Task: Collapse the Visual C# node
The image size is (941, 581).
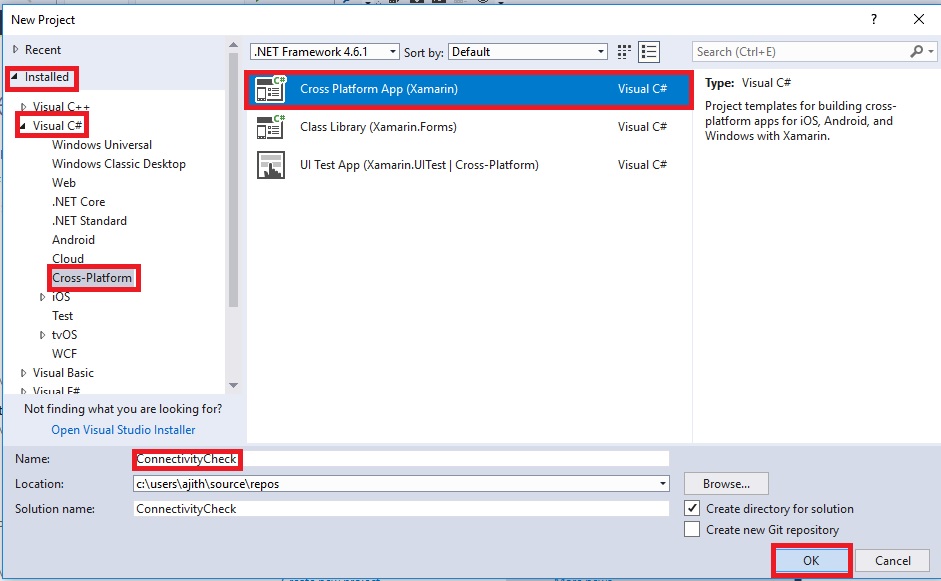Action: coord(23,126)
